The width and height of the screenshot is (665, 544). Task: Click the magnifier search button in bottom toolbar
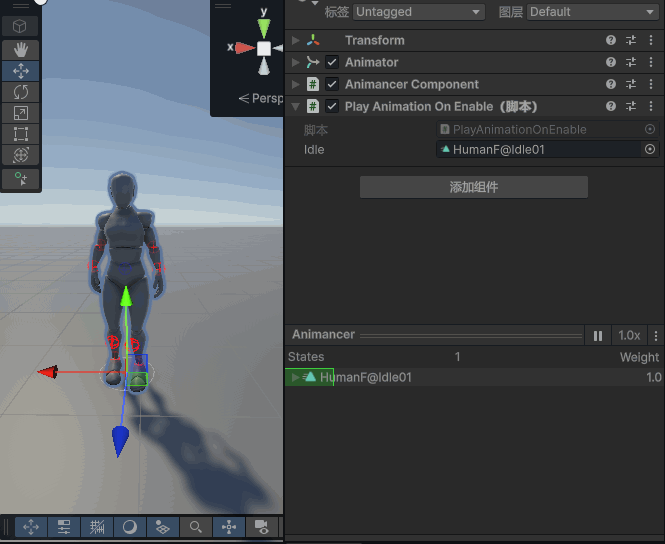(x=196, y=527)
